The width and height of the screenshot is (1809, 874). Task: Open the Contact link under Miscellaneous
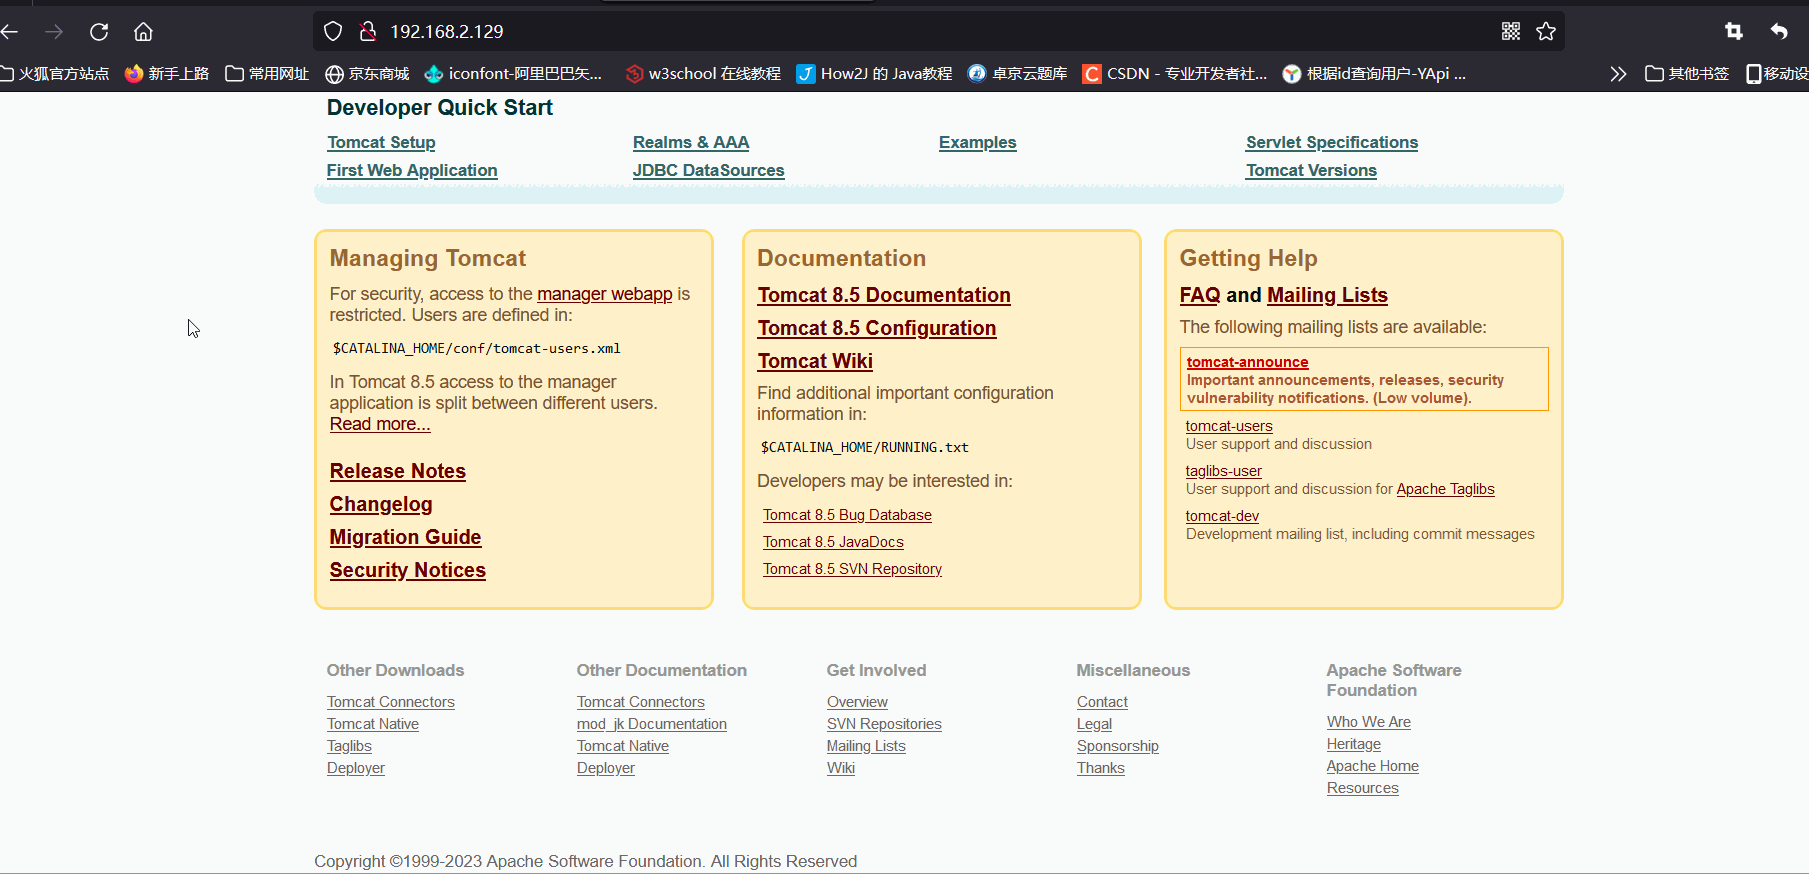point(1102,702)
